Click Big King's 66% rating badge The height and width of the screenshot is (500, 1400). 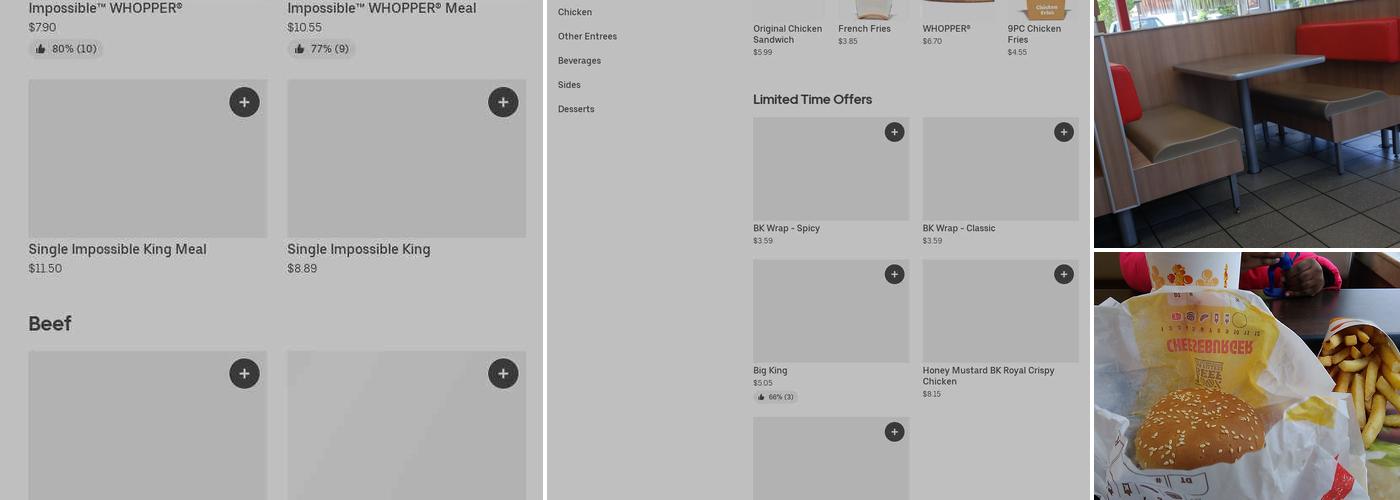pos(776,397)
